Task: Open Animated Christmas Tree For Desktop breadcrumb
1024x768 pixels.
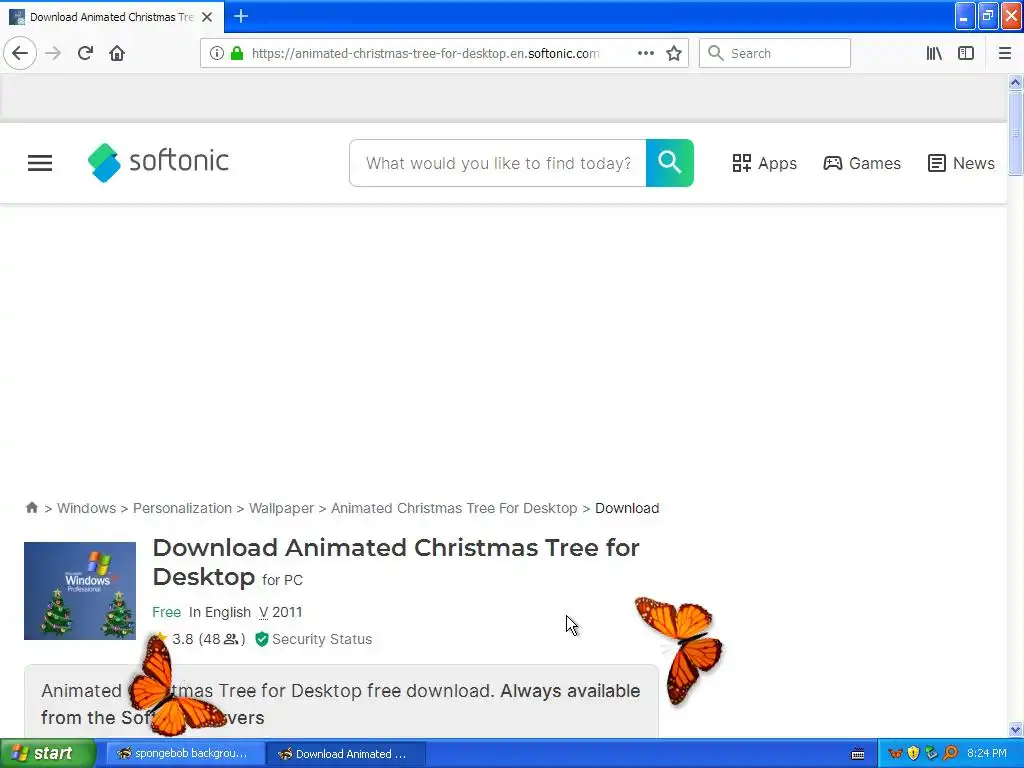Action: click(454, 508)
